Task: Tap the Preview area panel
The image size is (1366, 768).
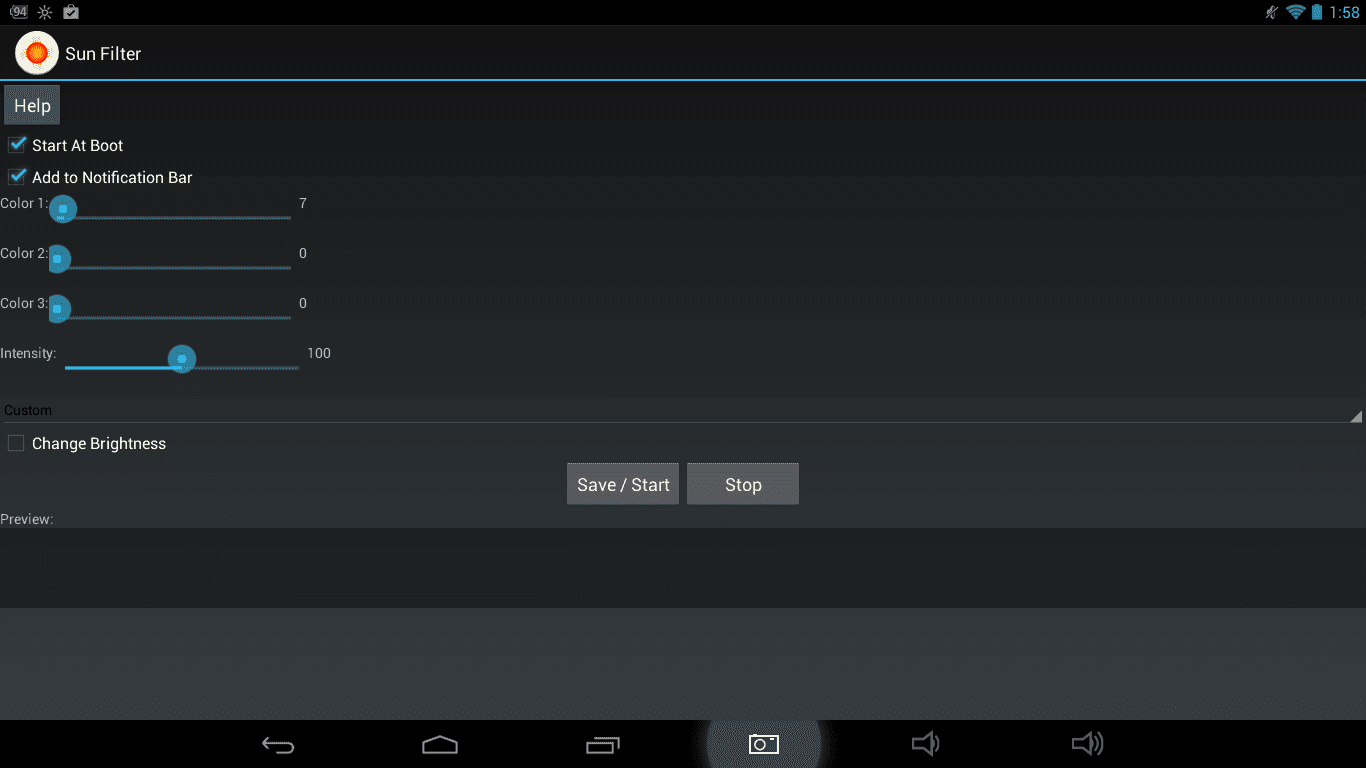Action: [683, 567]
